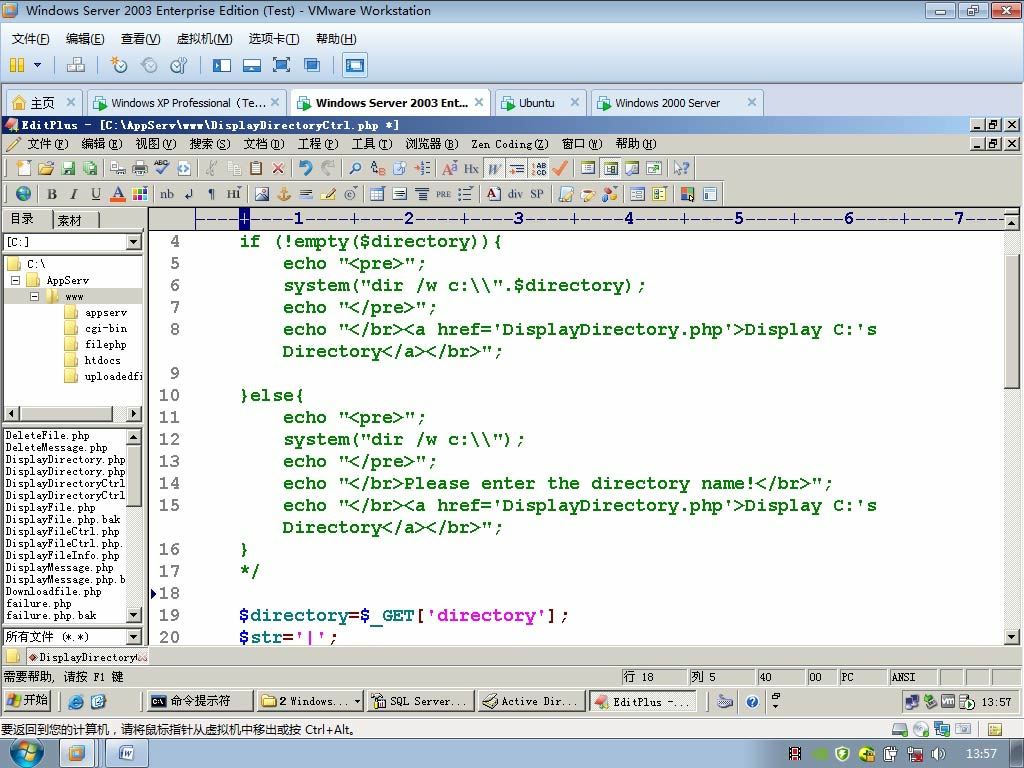
Task: Collapse the AppServ folder tree node
Action: click(x=16, y=281)
